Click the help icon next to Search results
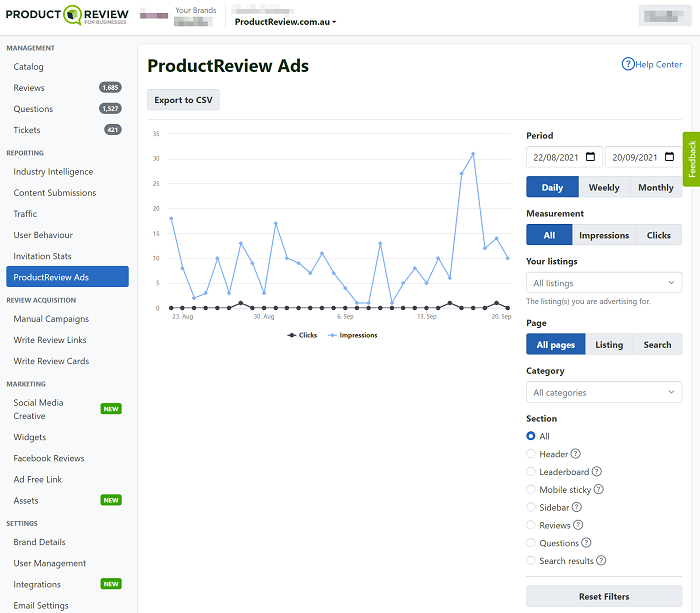 click(601, 560)
